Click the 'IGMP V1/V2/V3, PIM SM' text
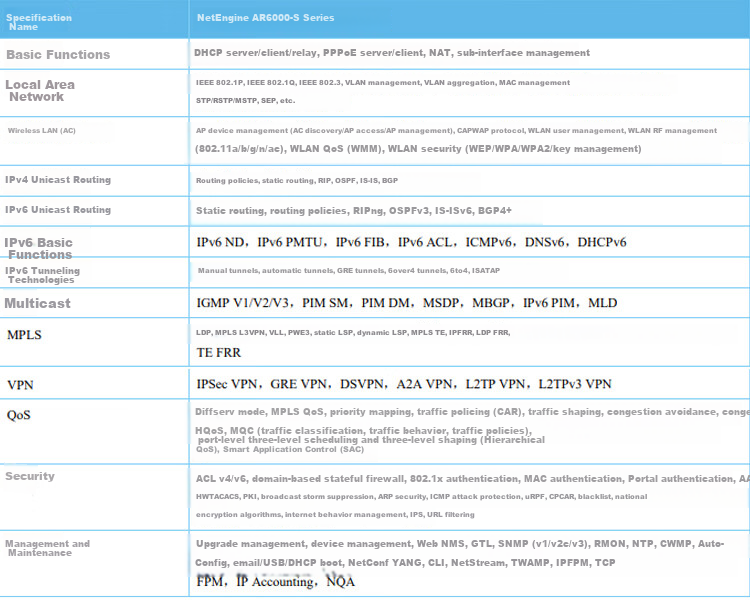 [407, 303]
